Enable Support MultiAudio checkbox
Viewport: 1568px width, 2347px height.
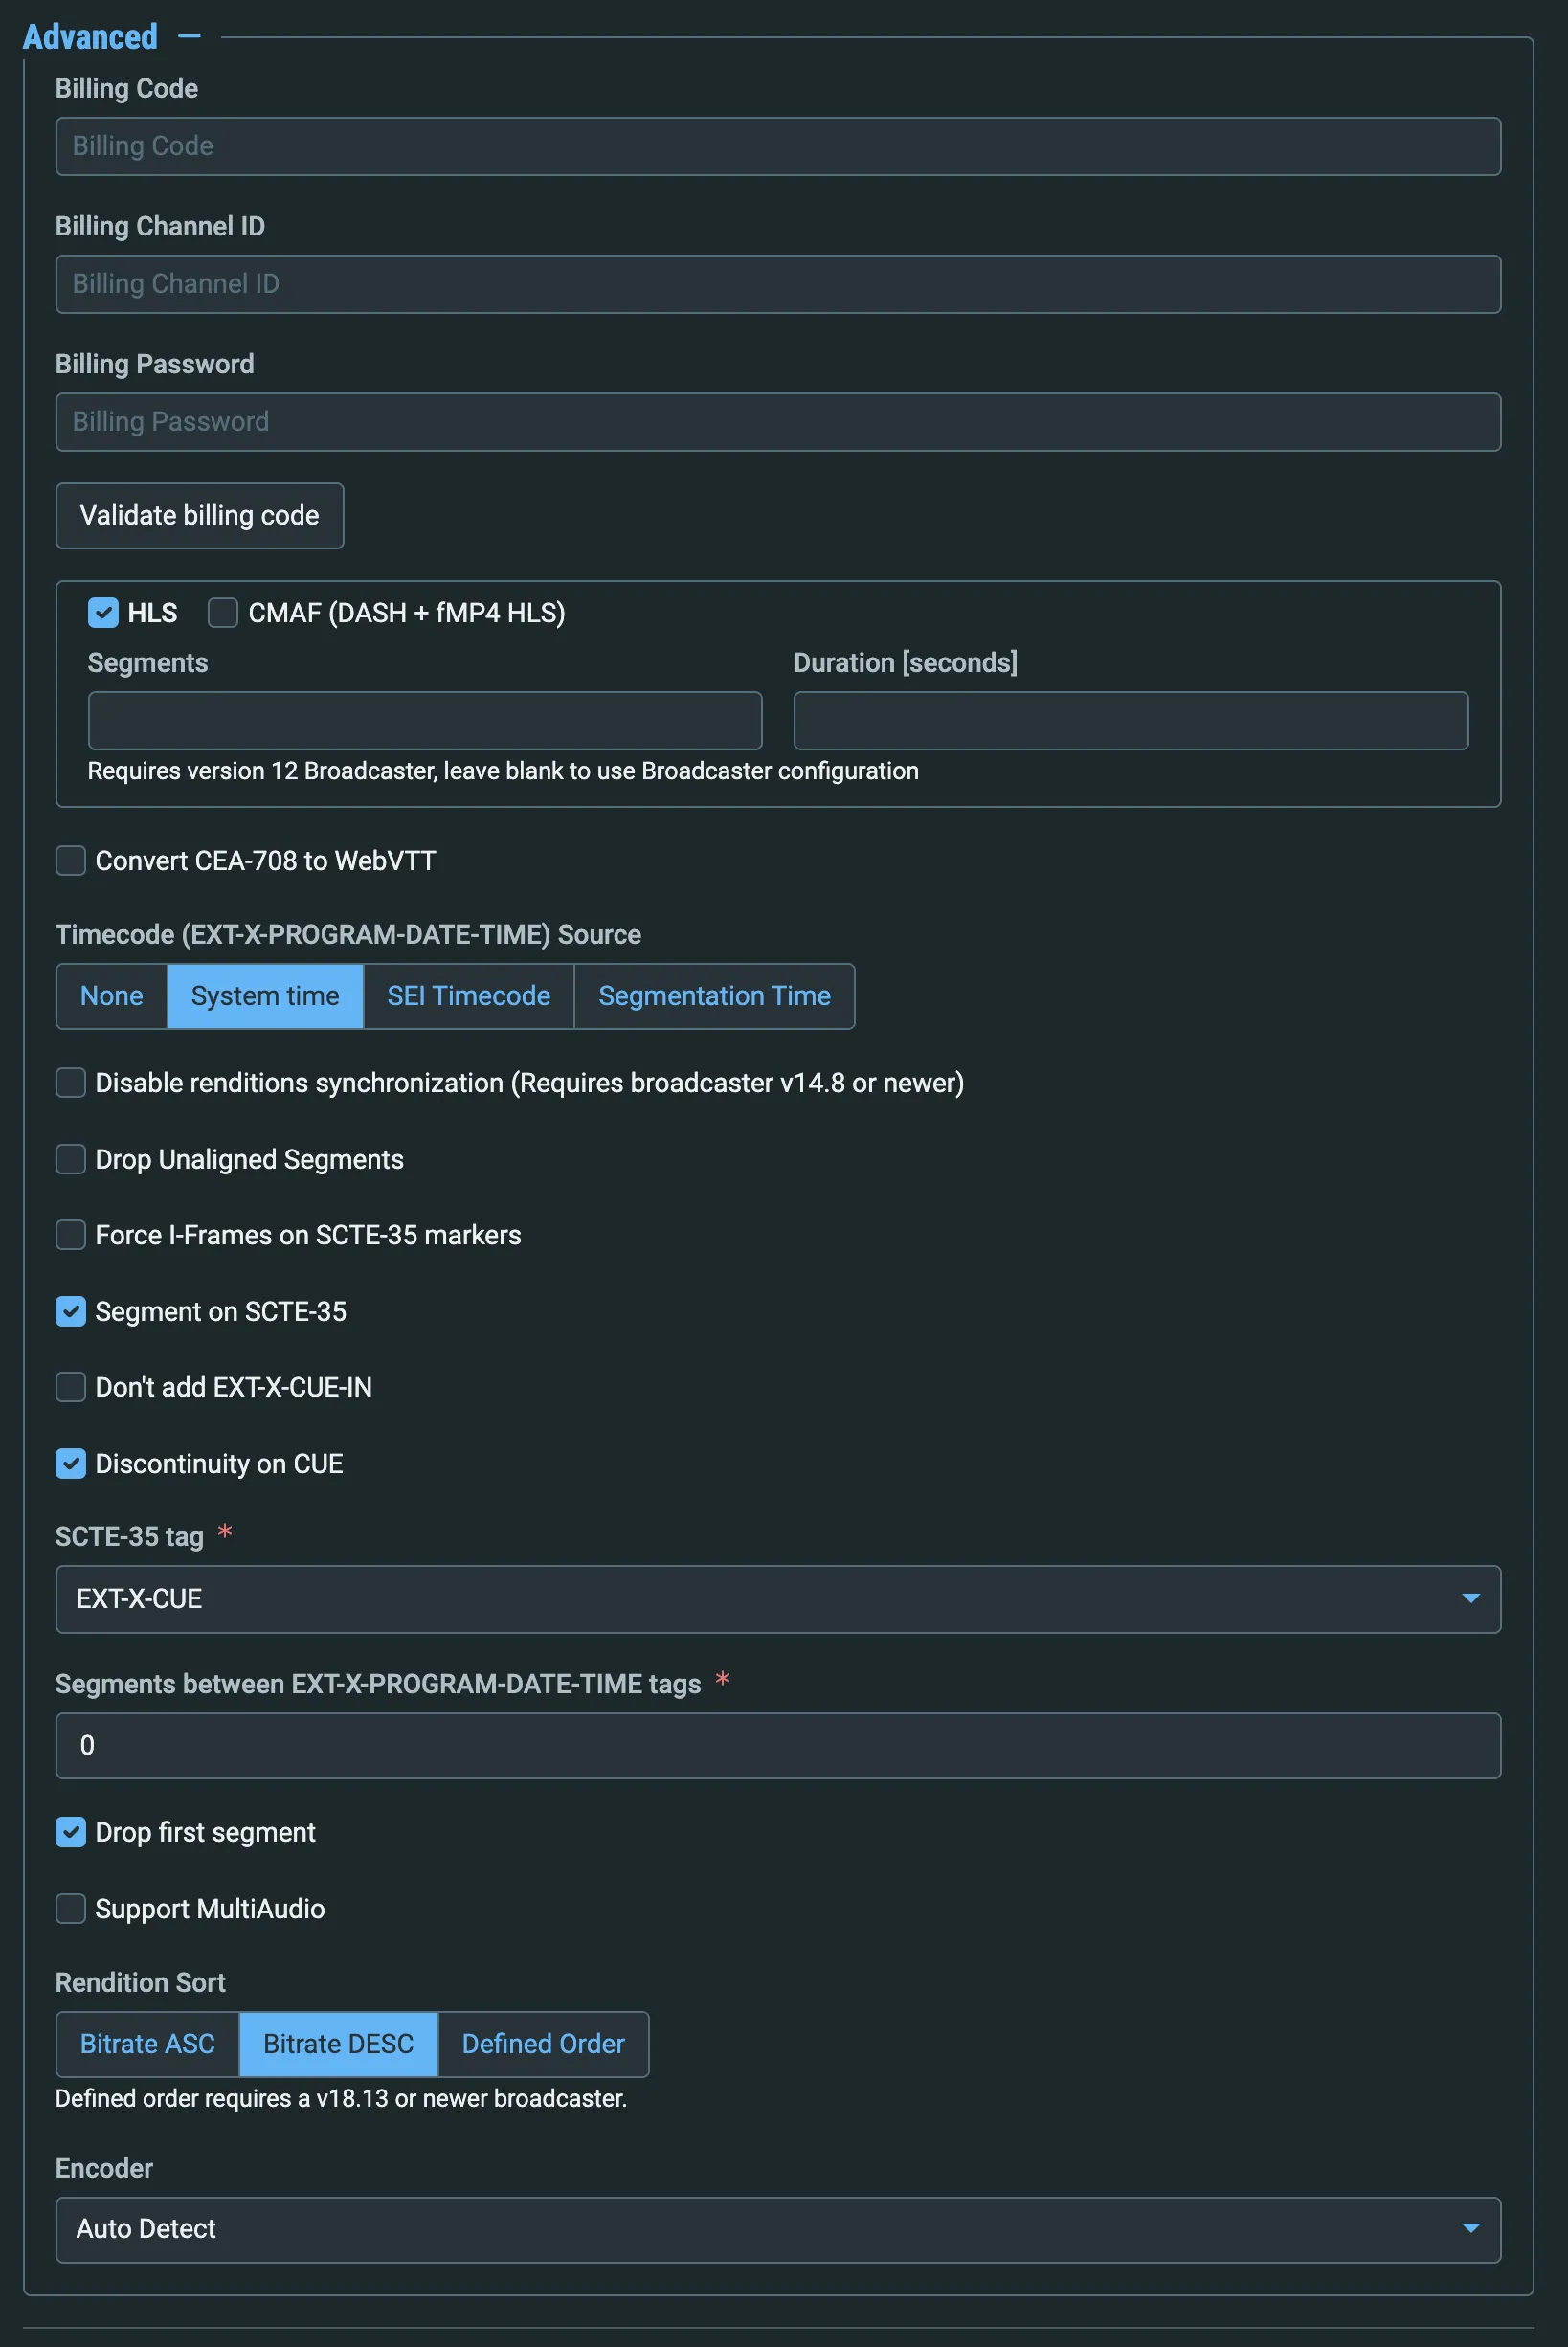pos(71,1909)
